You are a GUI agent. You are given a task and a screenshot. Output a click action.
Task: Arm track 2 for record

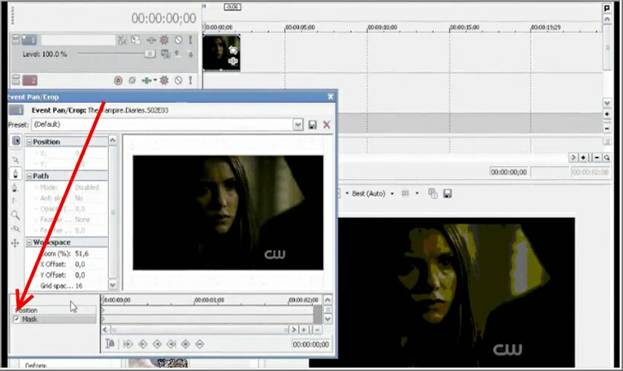(x=118, y=81)
